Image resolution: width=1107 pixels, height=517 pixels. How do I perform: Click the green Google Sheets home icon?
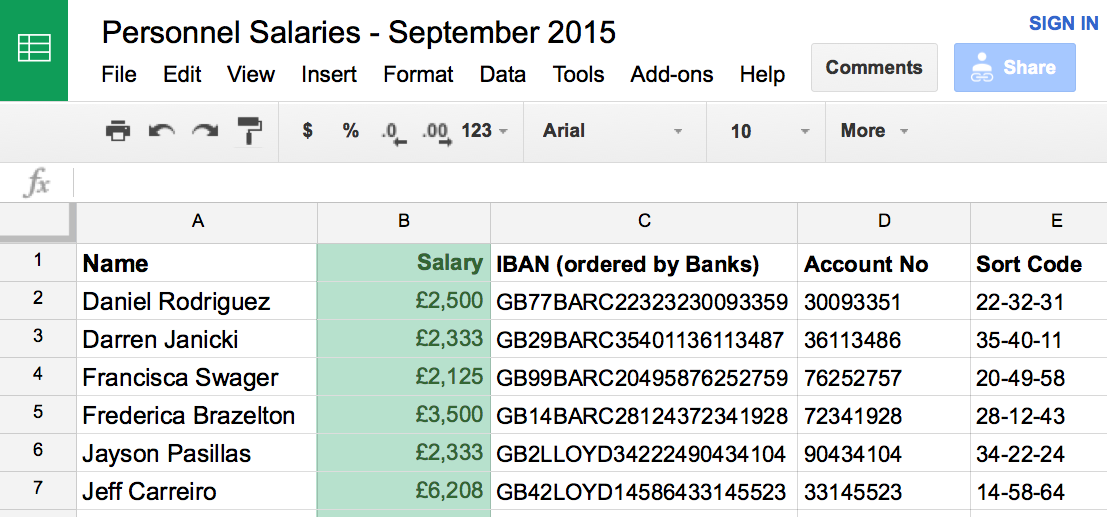click(34, 49)
